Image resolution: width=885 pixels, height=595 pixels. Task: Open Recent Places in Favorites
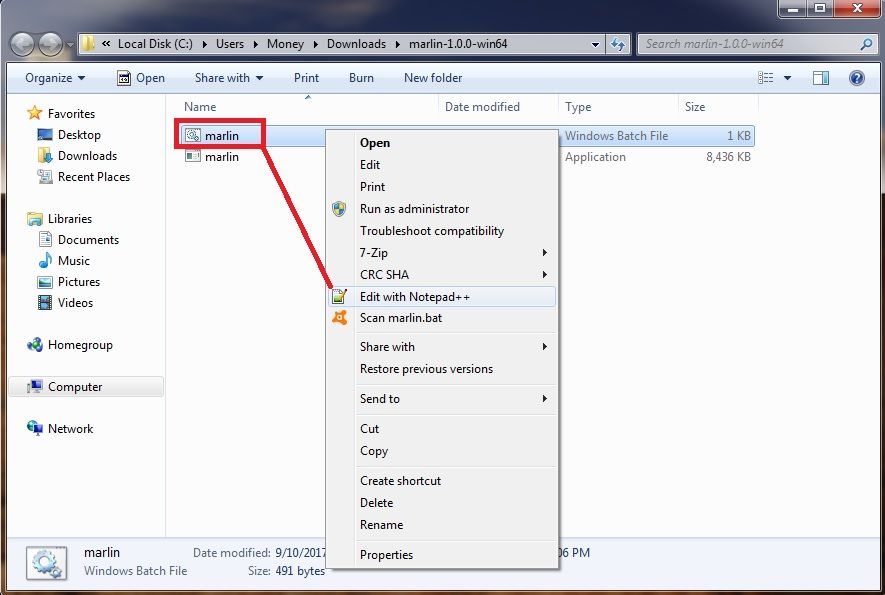coord(83,177)
